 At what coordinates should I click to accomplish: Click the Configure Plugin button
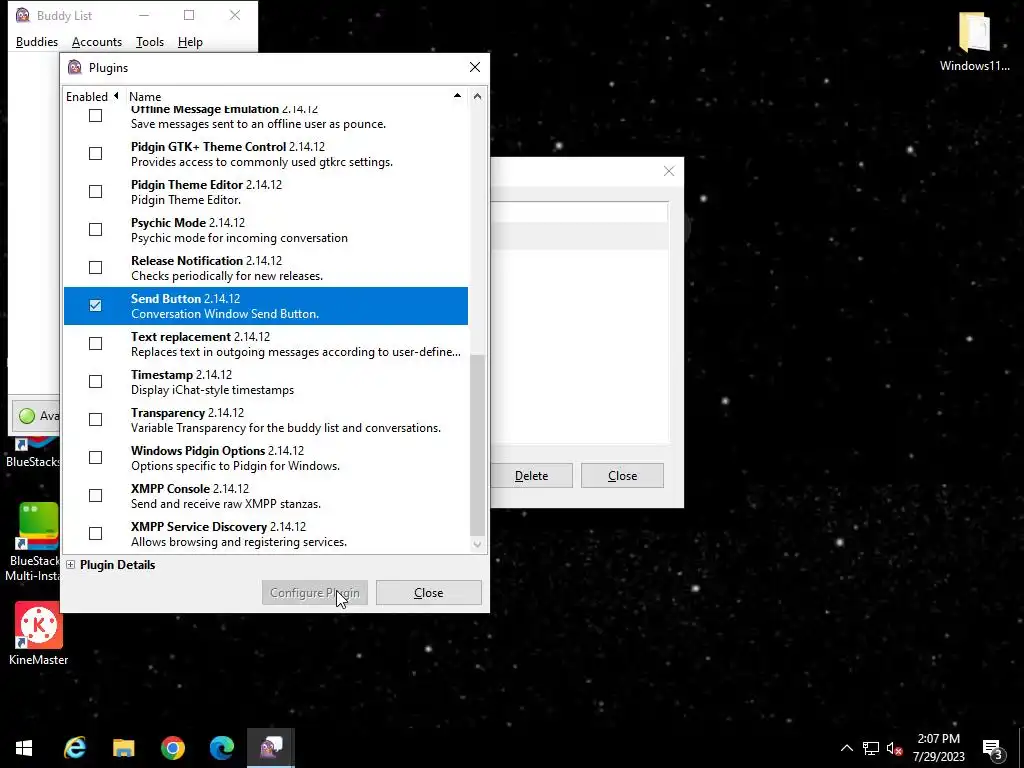coord(315,593)
